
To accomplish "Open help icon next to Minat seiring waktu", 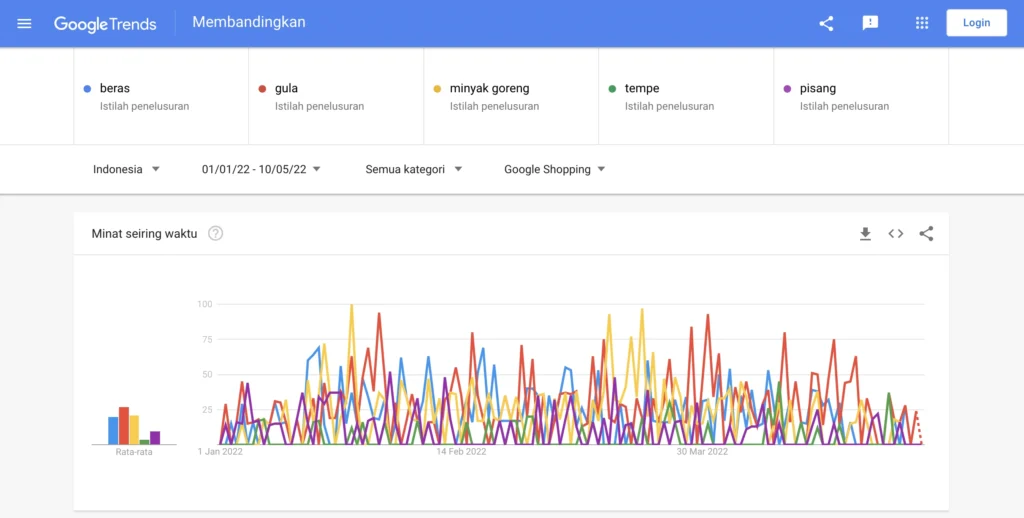I will coord(216,233).
